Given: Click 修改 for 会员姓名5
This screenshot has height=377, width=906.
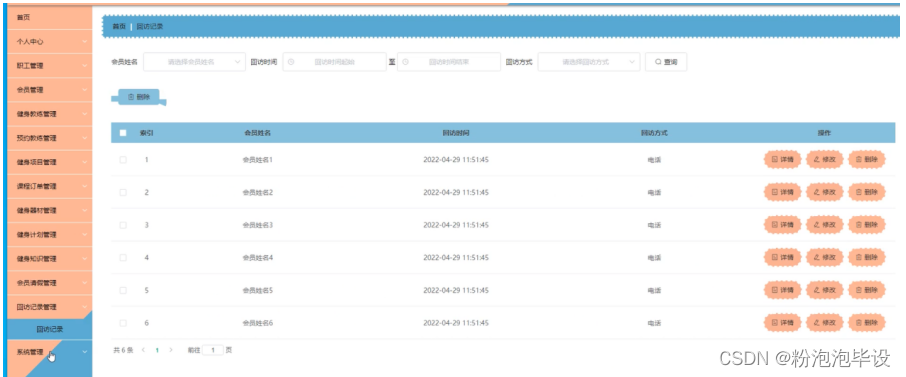Looking at the screenshot, I should [x=825, y=290].
